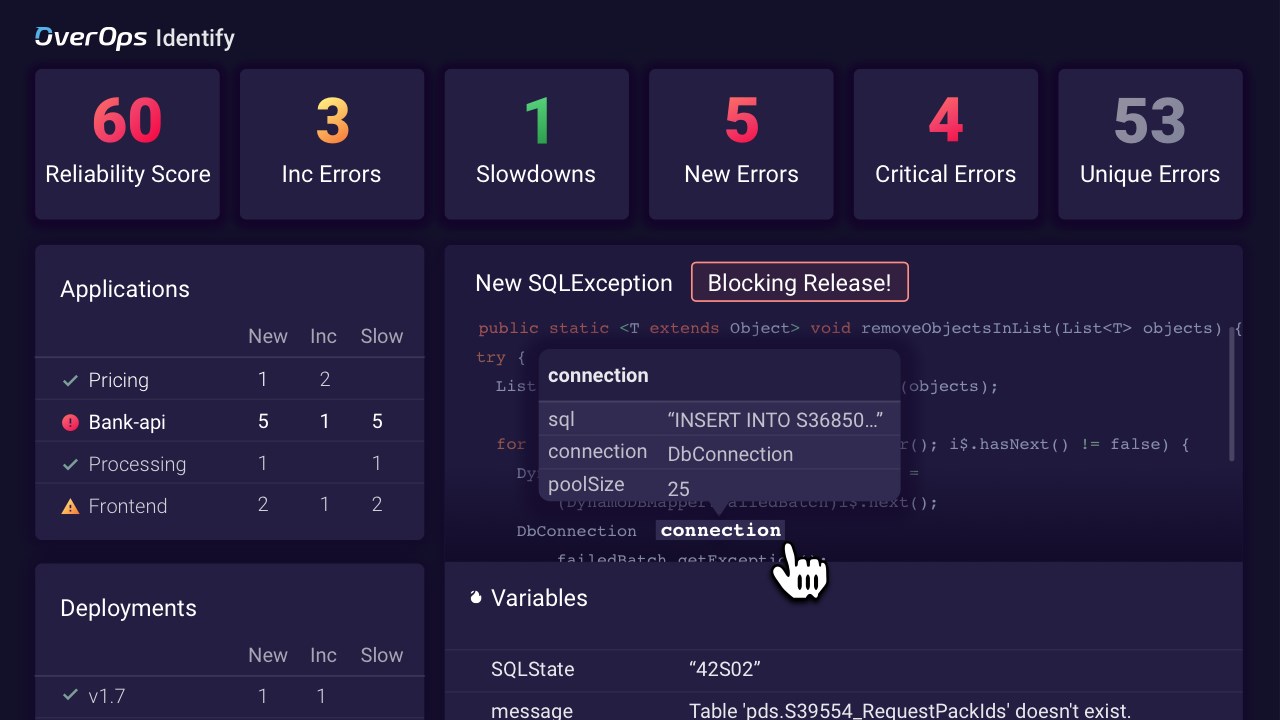Click the connection tooltip title
This screenshot has height=720, width=1280.
(598, 376)
